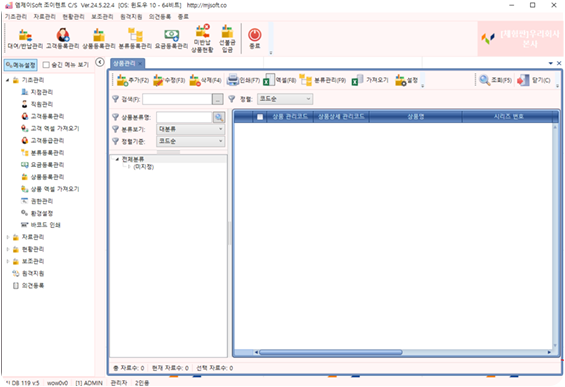Viewport: 565px width, 387px height.
Task: Open 대여/반납관리 toolbar icon
Action: point(25,35)
